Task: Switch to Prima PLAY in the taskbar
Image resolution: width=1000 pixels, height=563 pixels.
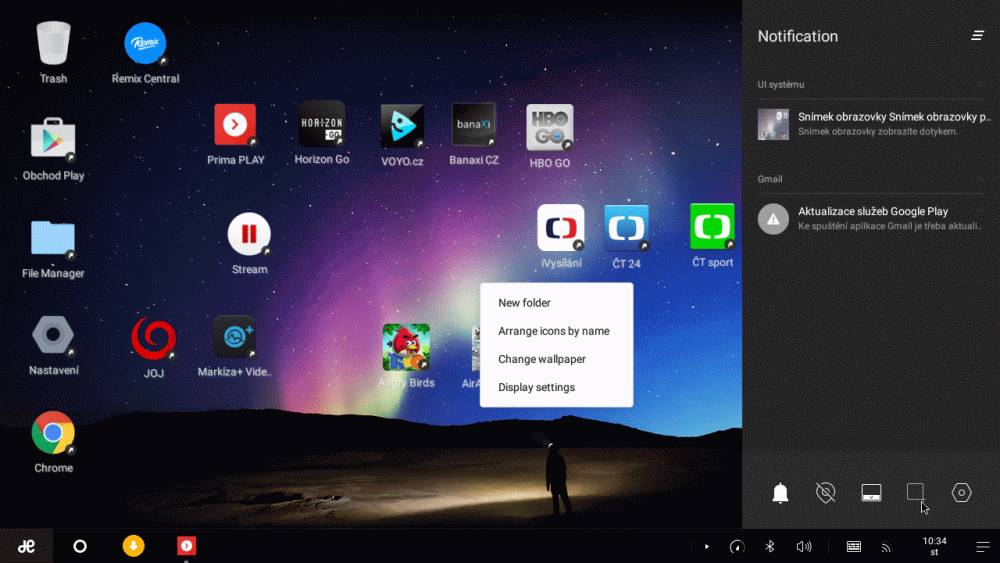Action: tap(186, 546)
